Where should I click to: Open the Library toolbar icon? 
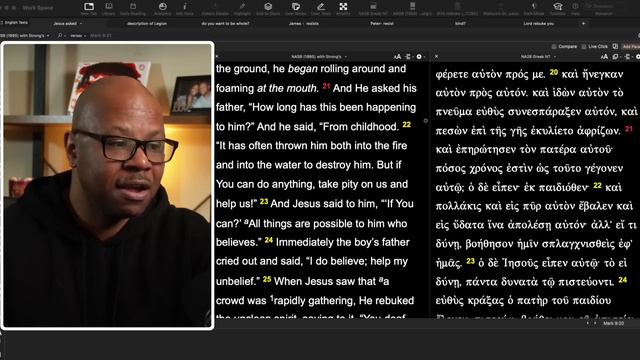coord(109,8)
